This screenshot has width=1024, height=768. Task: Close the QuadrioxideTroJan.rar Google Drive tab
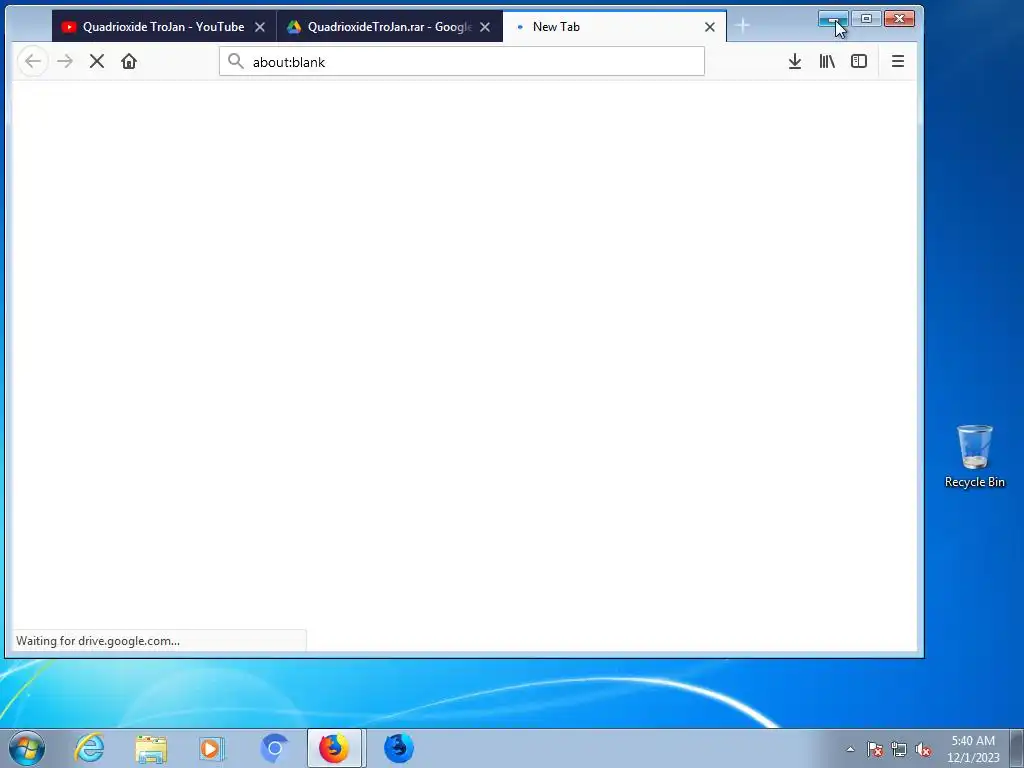pyautogui.click(x=485, y=27)
